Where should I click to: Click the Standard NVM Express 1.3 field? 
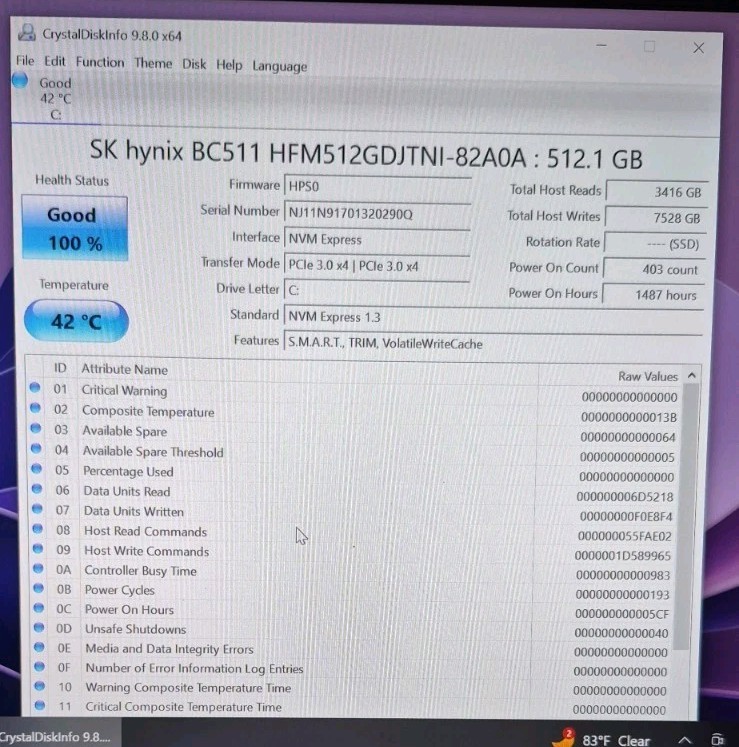point(494,316)
